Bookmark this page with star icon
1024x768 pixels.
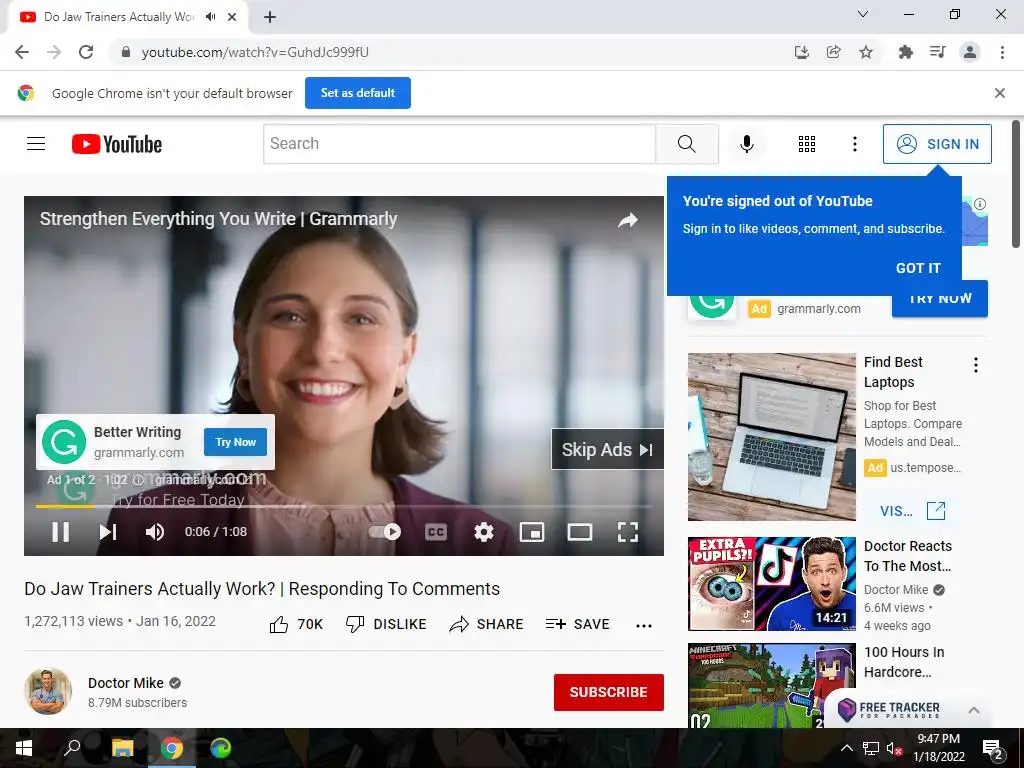coord(866,52)
